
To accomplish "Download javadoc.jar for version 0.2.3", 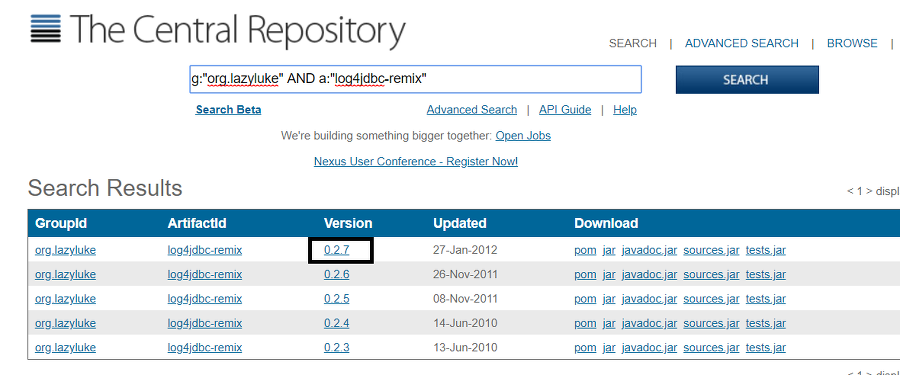I will [649, 347].
